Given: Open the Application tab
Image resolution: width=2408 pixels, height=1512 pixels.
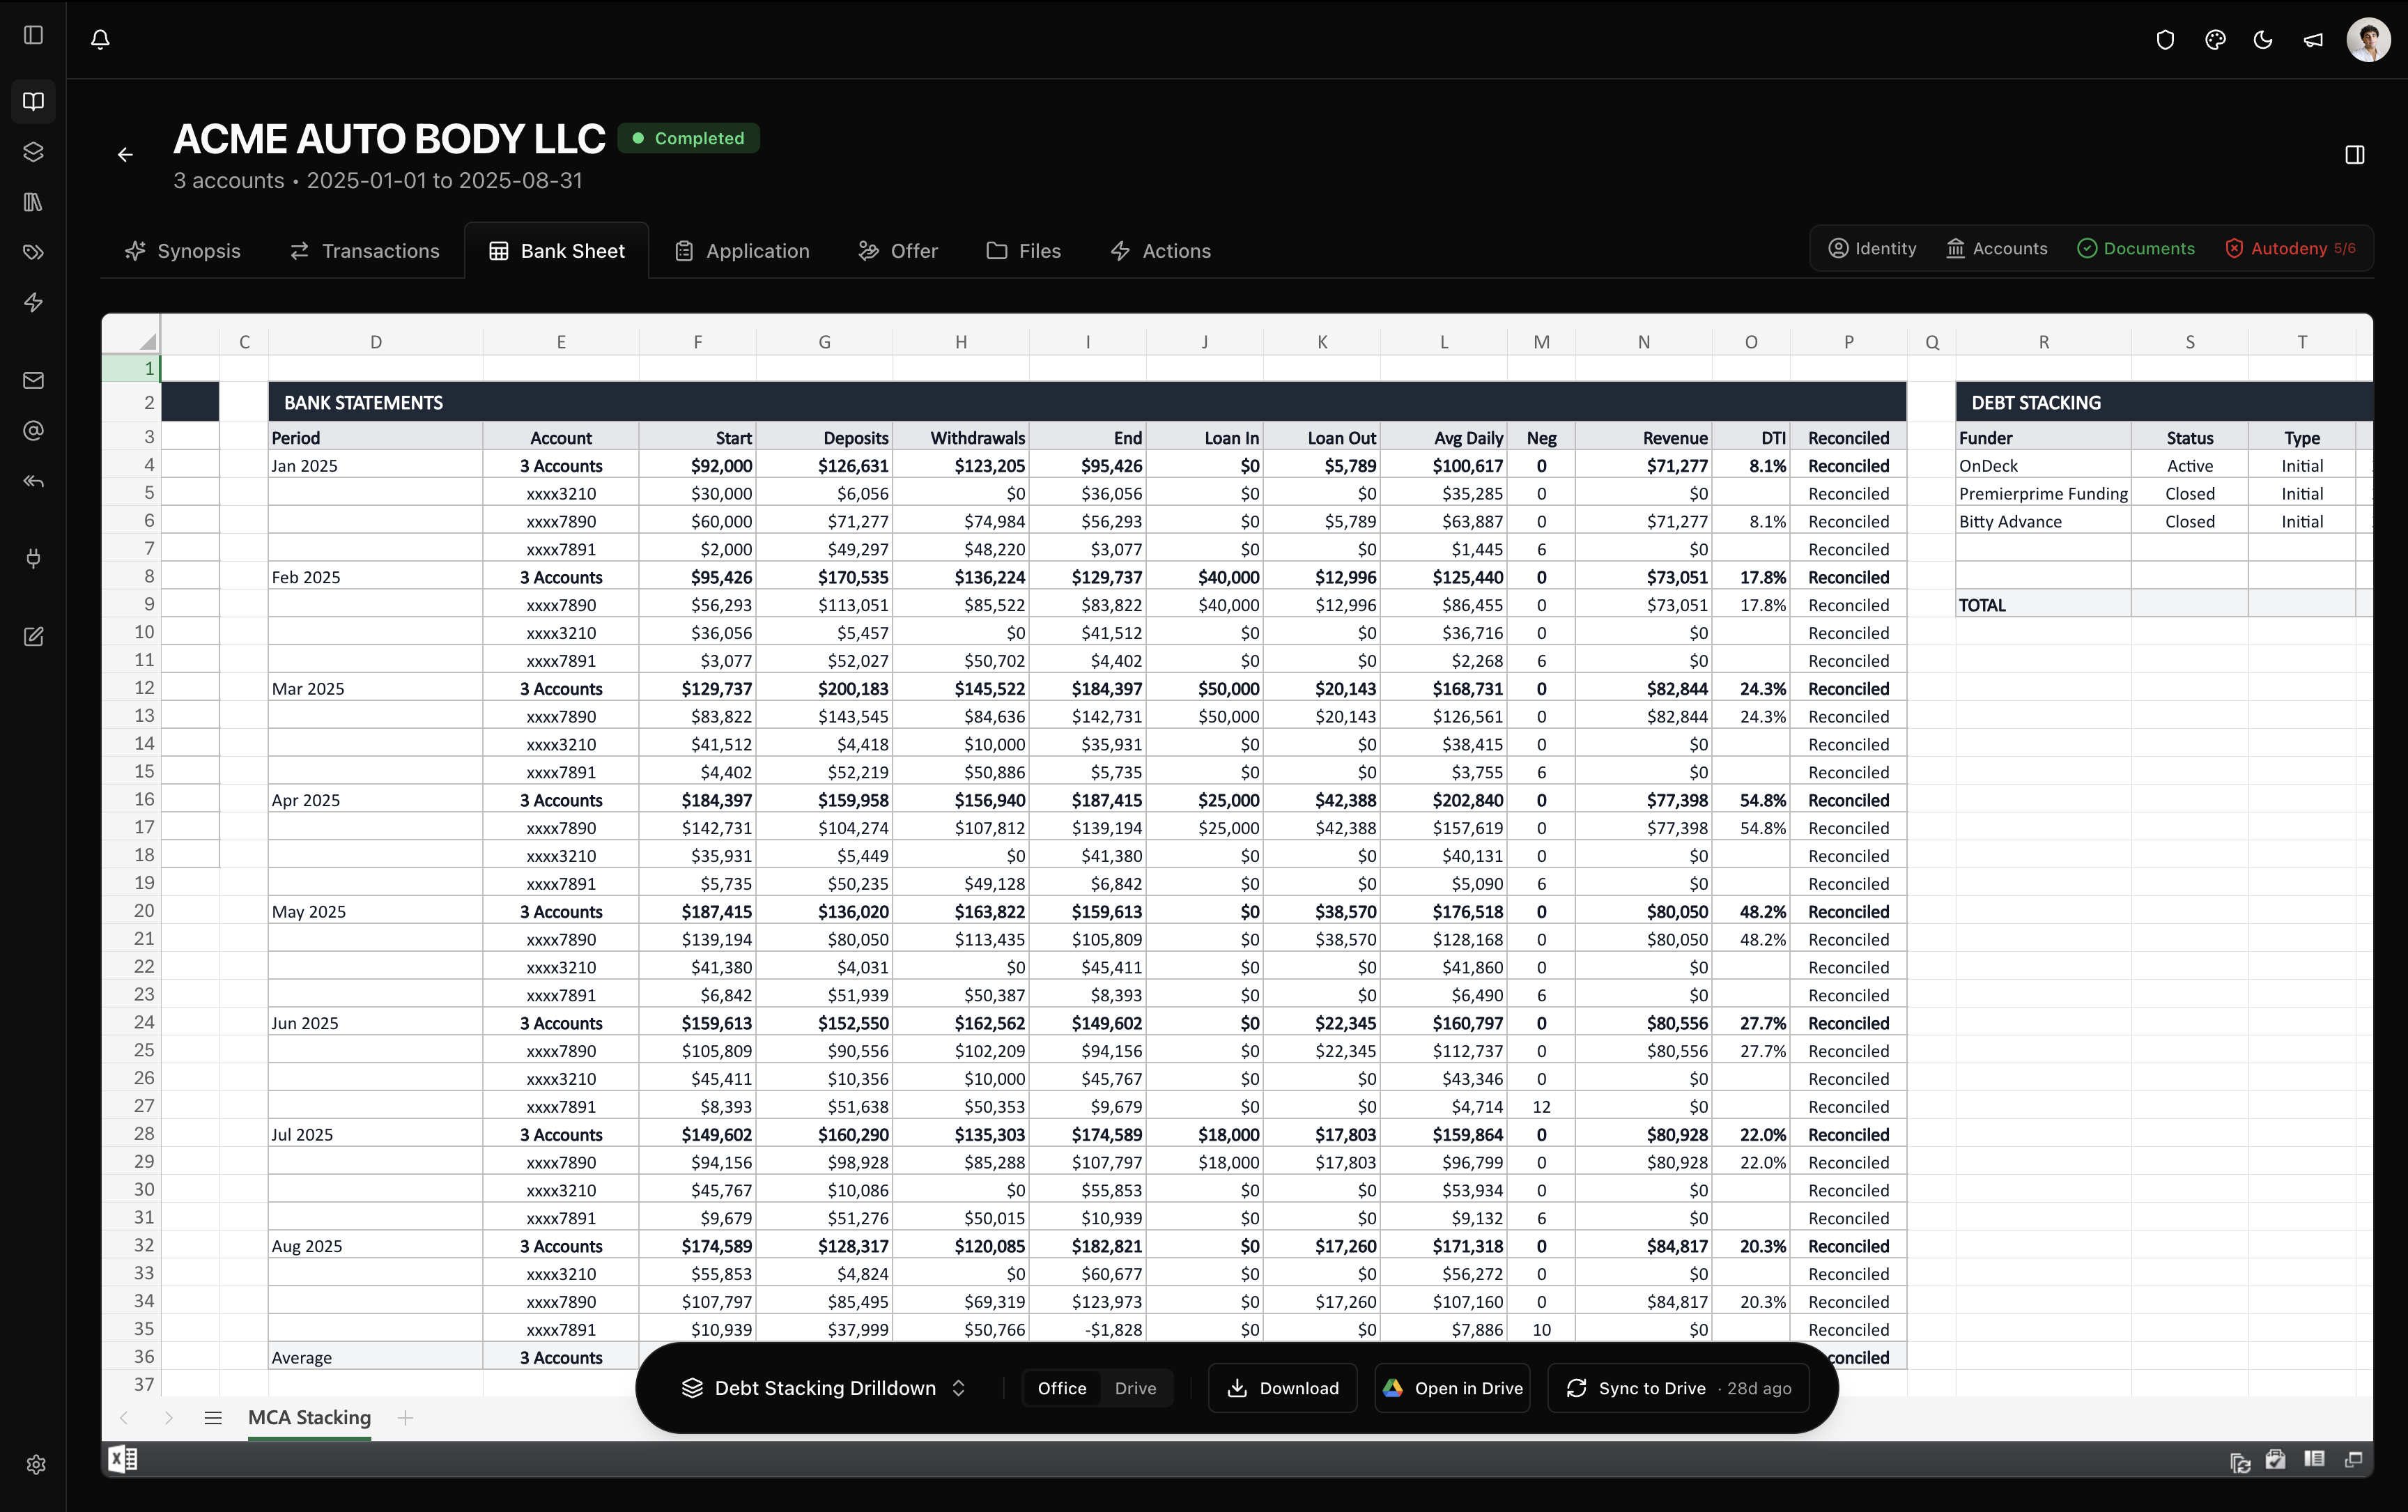Looking at the screenshot, I should [x=742, y=251].
